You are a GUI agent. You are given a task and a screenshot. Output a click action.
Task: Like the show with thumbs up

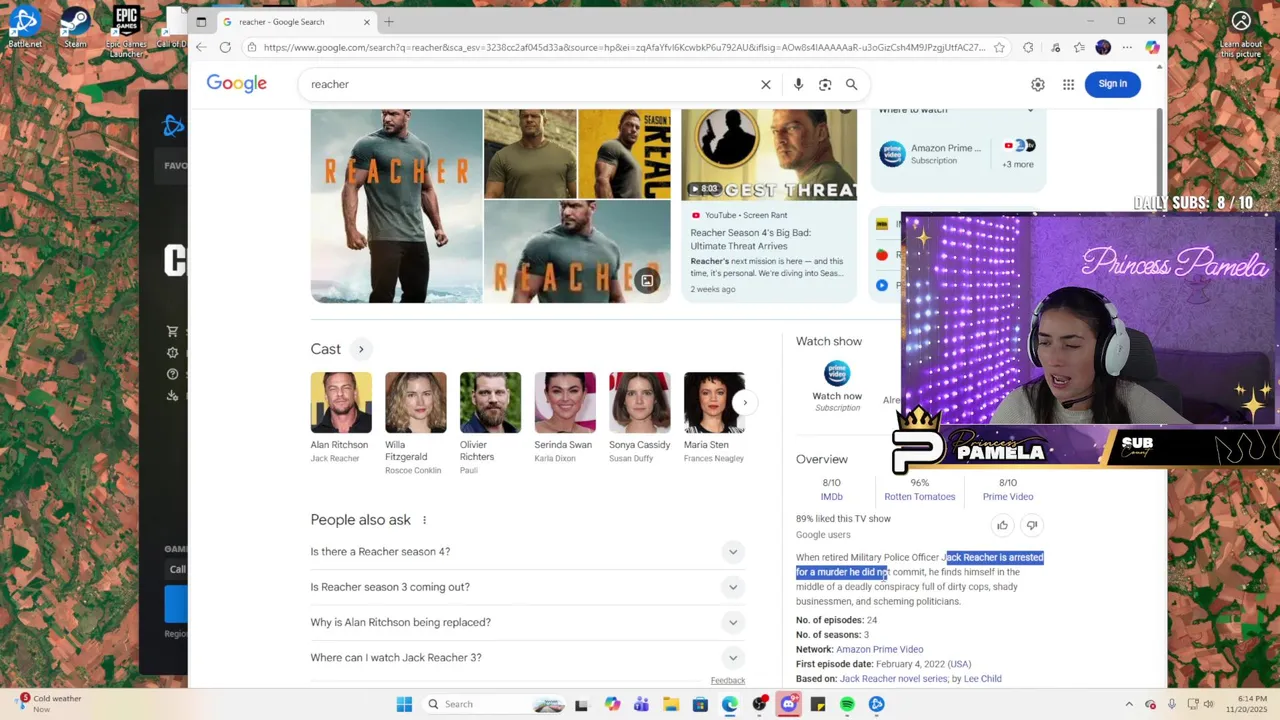point(1002,525)
